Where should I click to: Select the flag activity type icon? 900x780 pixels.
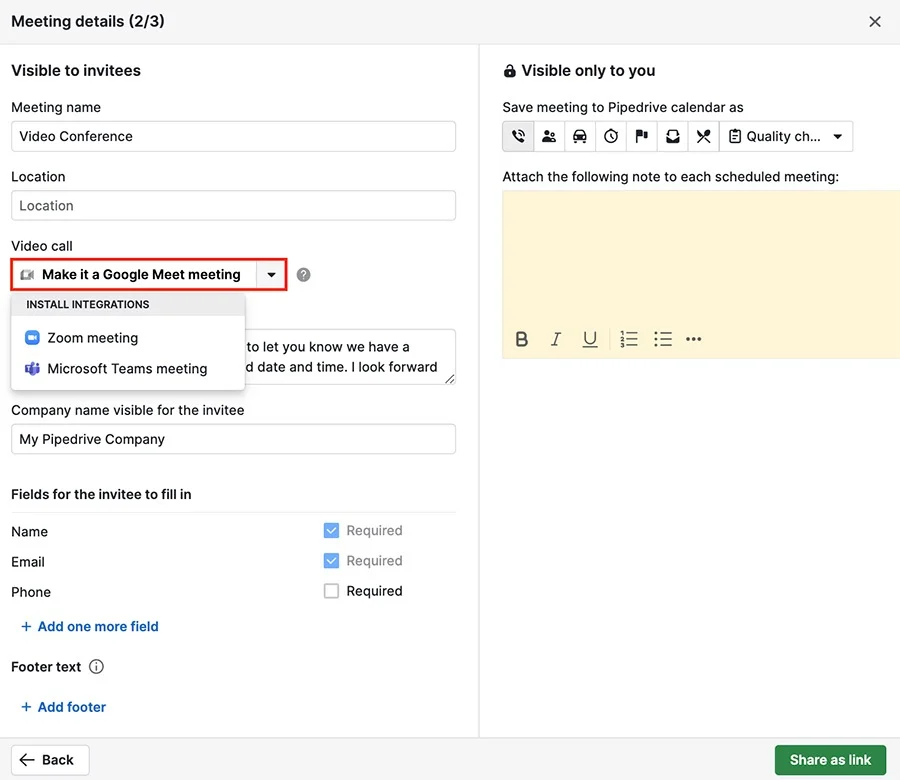642,137
